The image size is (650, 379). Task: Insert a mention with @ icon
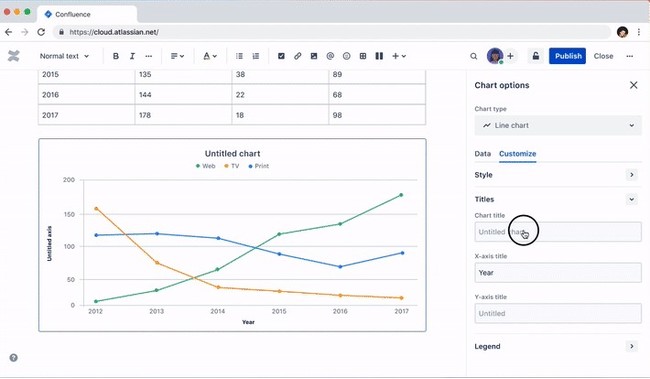tap(330, 56)
